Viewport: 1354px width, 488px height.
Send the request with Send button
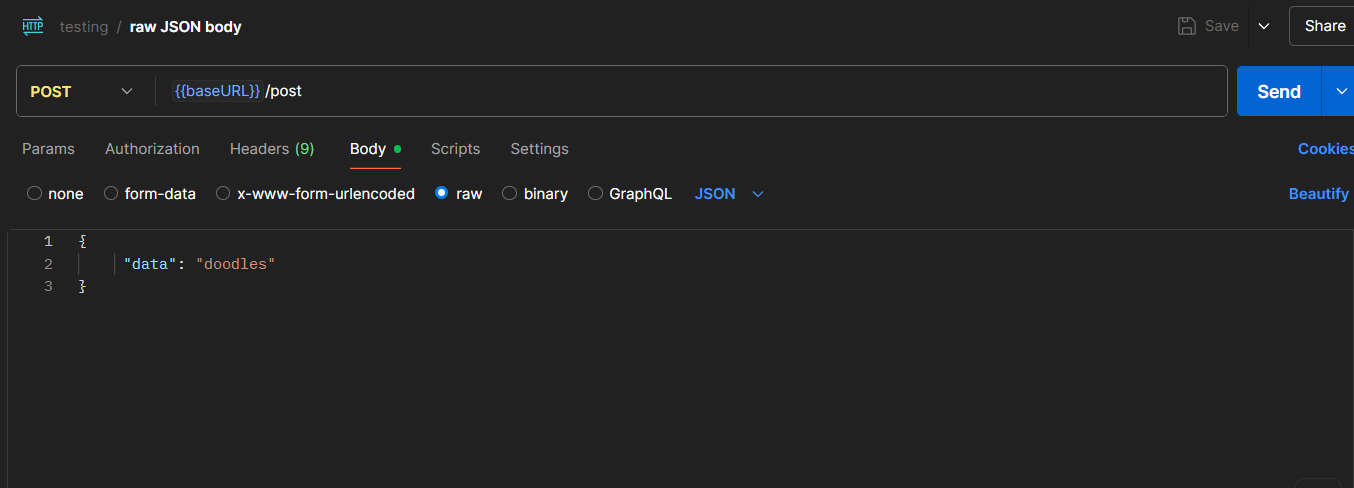(x=1279, y=91)
